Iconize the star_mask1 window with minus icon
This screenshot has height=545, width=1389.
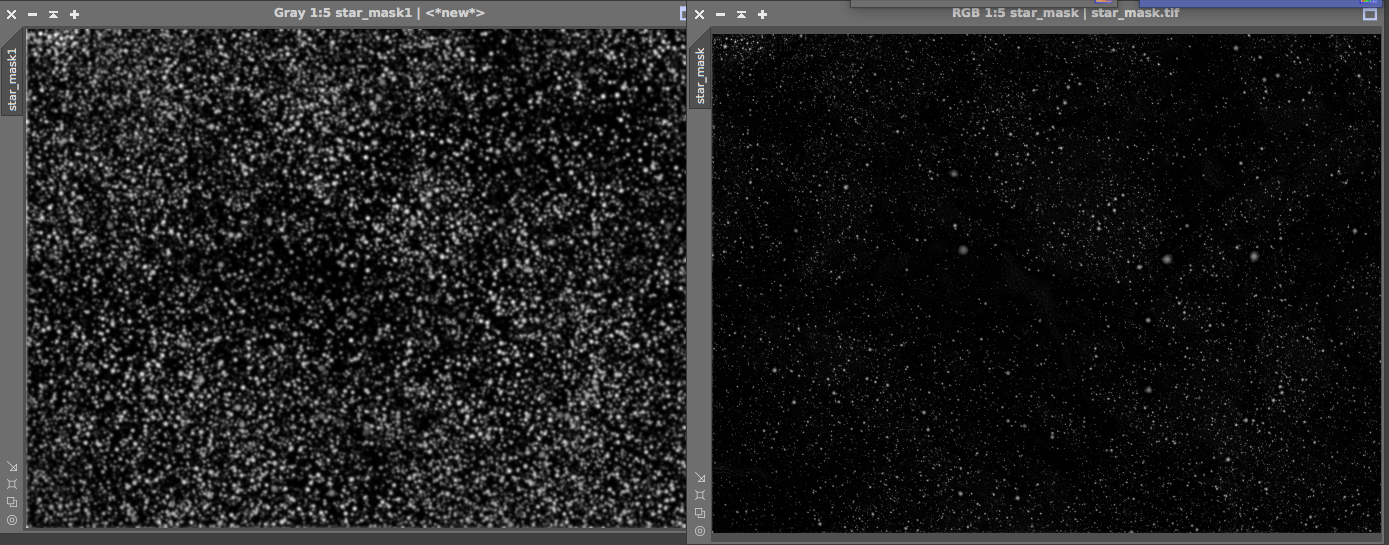tap(32, 15)
